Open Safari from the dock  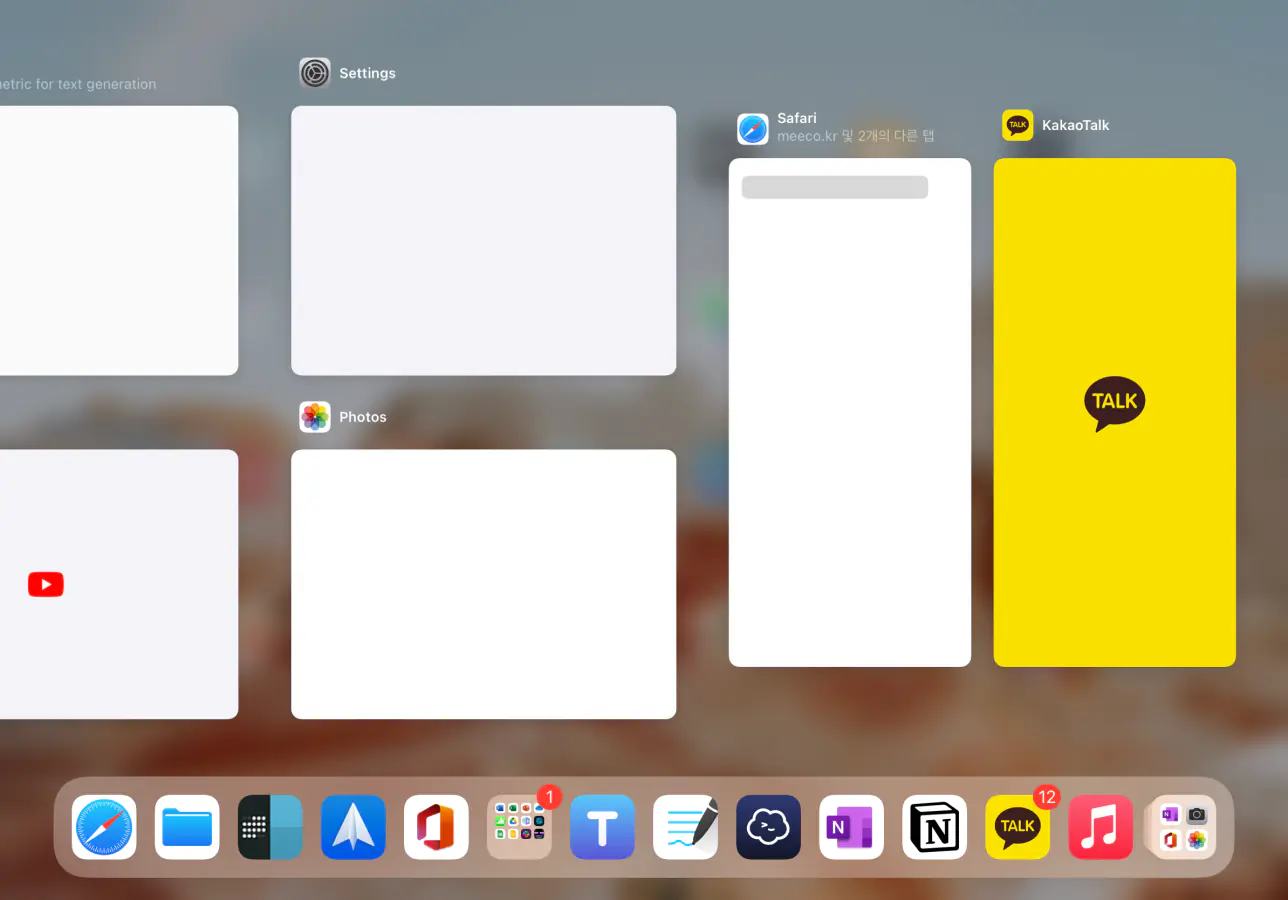click(x=104, y=827)
